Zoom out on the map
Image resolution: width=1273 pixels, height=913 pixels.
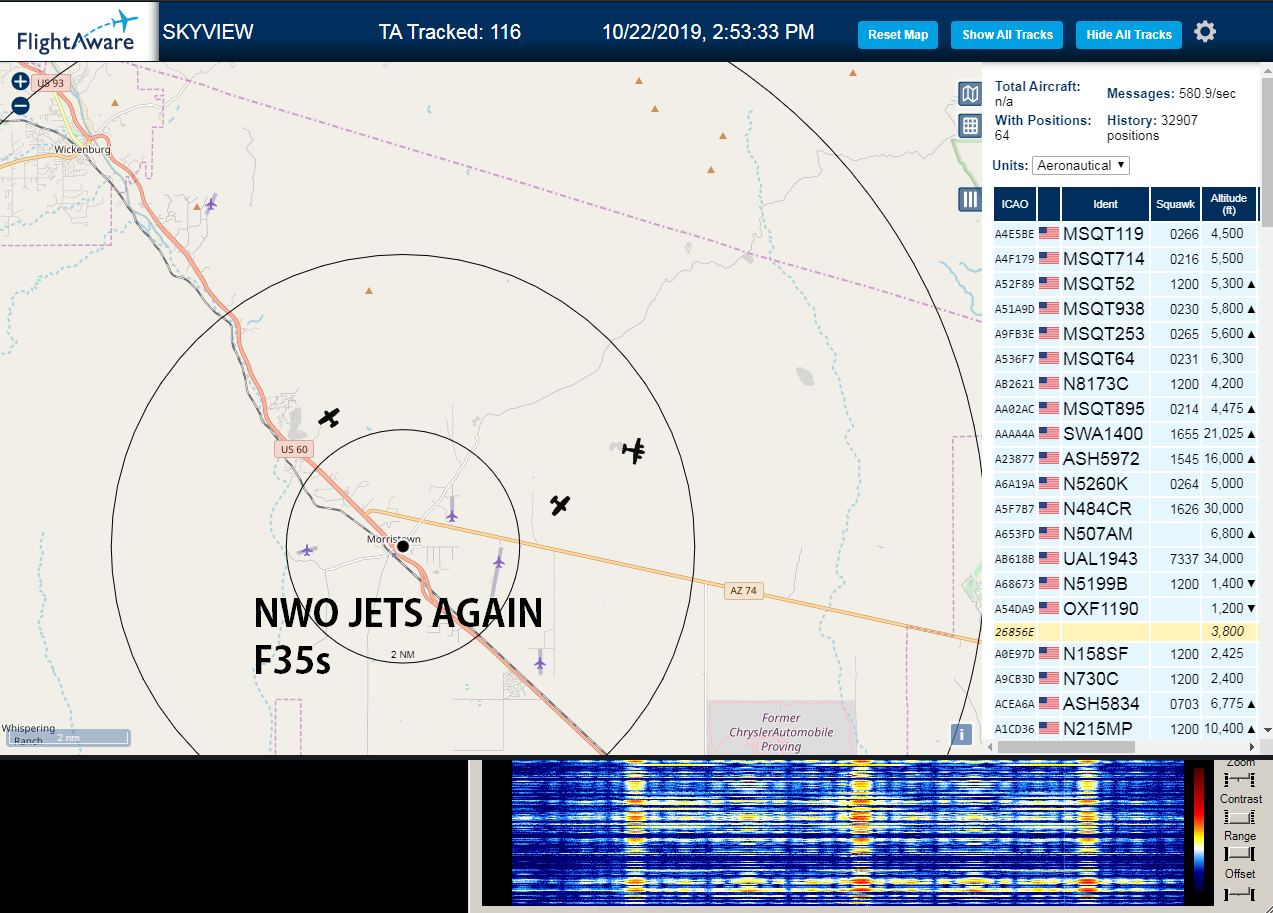[20, 105]
